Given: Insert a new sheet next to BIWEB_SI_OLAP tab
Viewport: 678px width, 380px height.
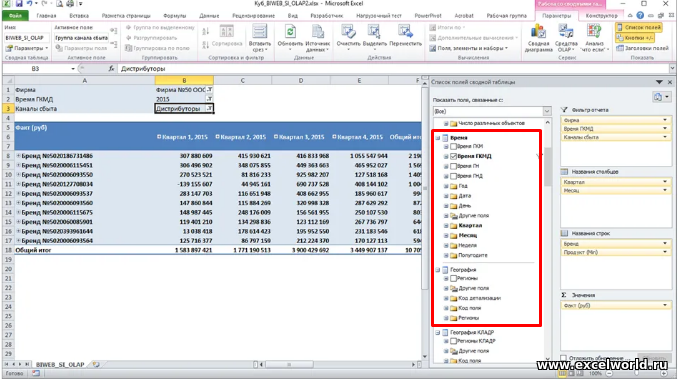Looking at the screenshot, I should tap(96, 365).
